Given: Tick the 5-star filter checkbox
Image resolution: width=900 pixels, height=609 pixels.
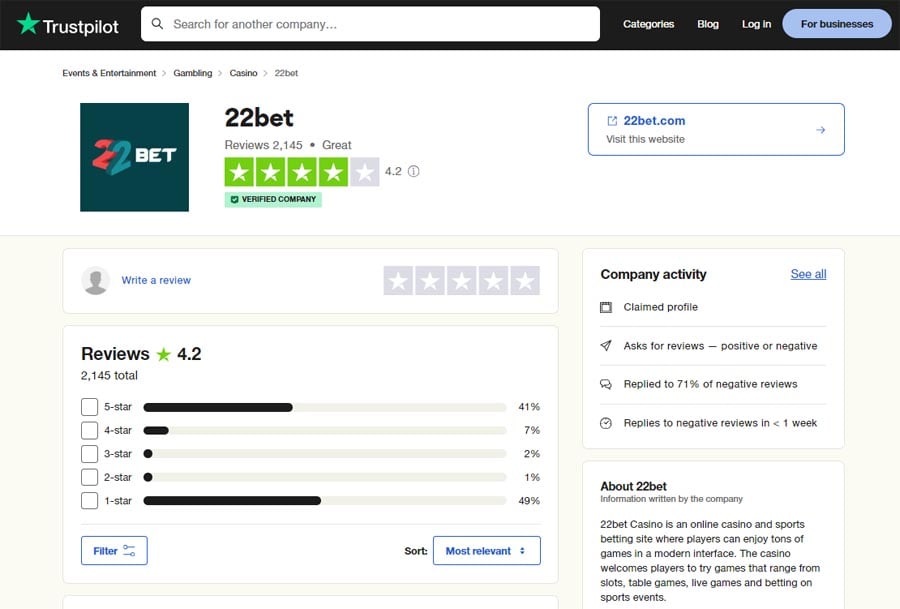Looking at the screenshot, I should [90, 407].
